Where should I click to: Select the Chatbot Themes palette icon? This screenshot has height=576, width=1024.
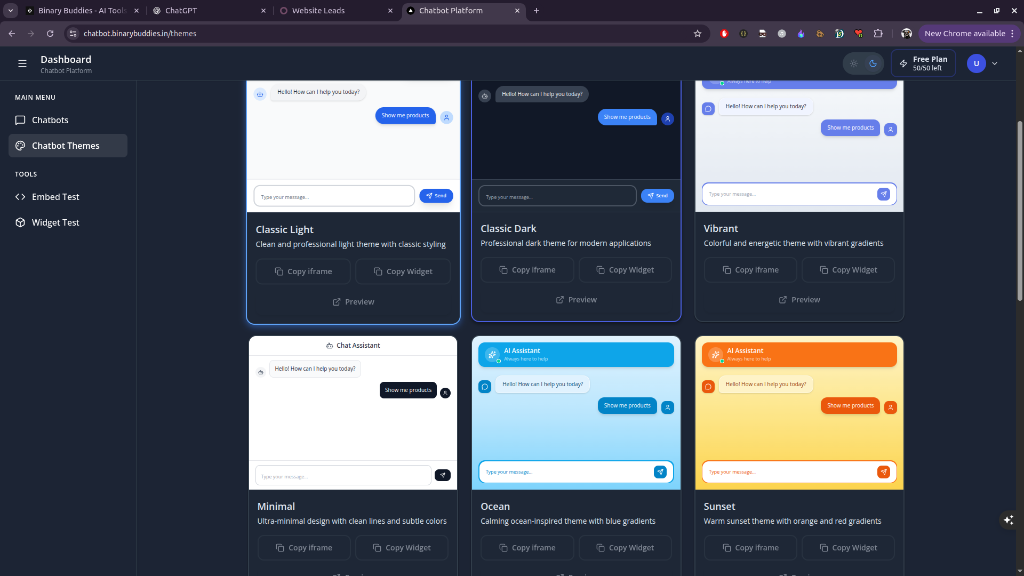22,145
